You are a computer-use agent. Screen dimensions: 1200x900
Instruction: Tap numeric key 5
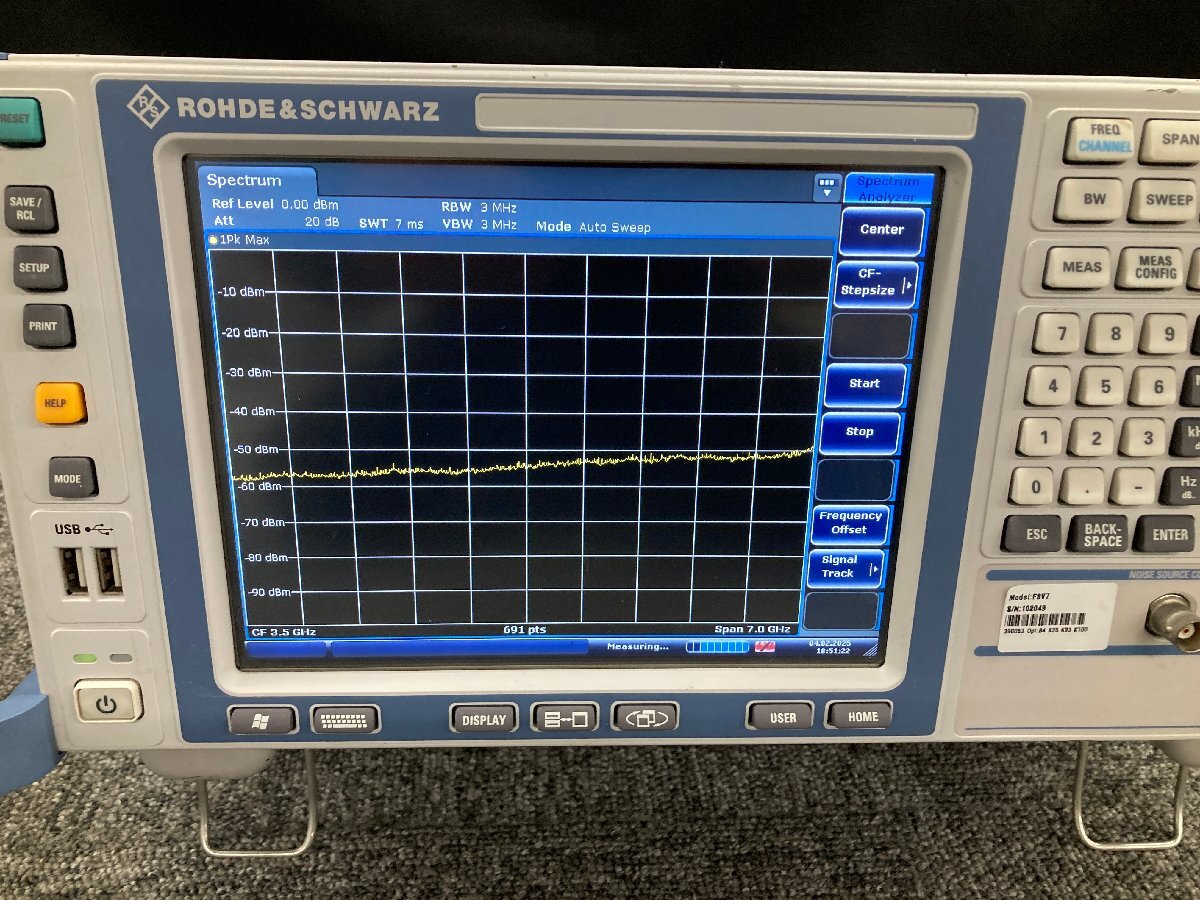coord(1103,385)
